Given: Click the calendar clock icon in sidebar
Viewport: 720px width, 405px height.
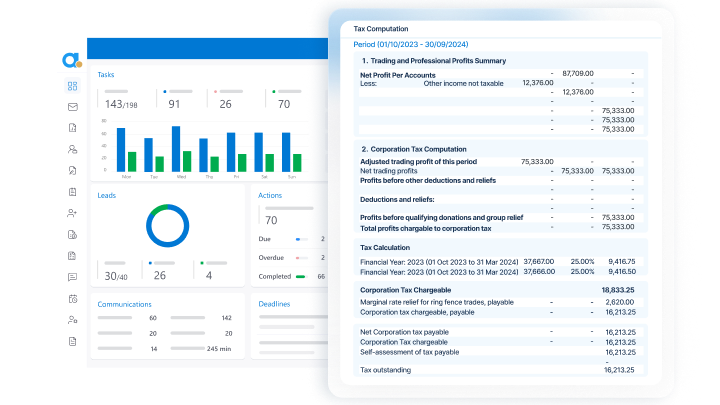Looking at the screenshot, I should click(x=72, y=298).
